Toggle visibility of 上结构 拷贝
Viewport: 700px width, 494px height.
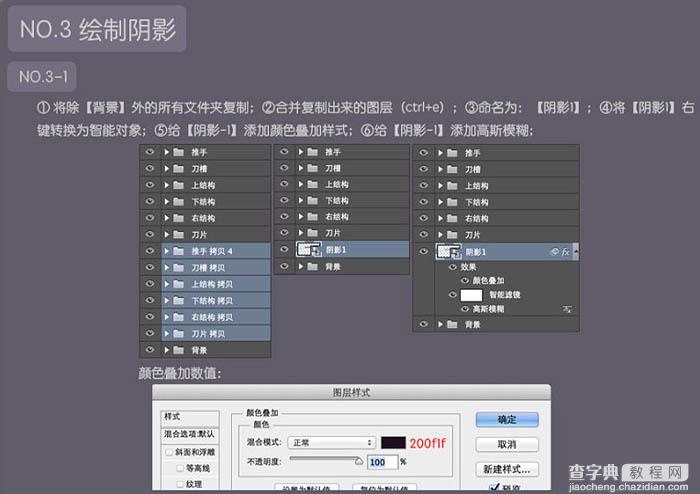(x=150, y=284)
